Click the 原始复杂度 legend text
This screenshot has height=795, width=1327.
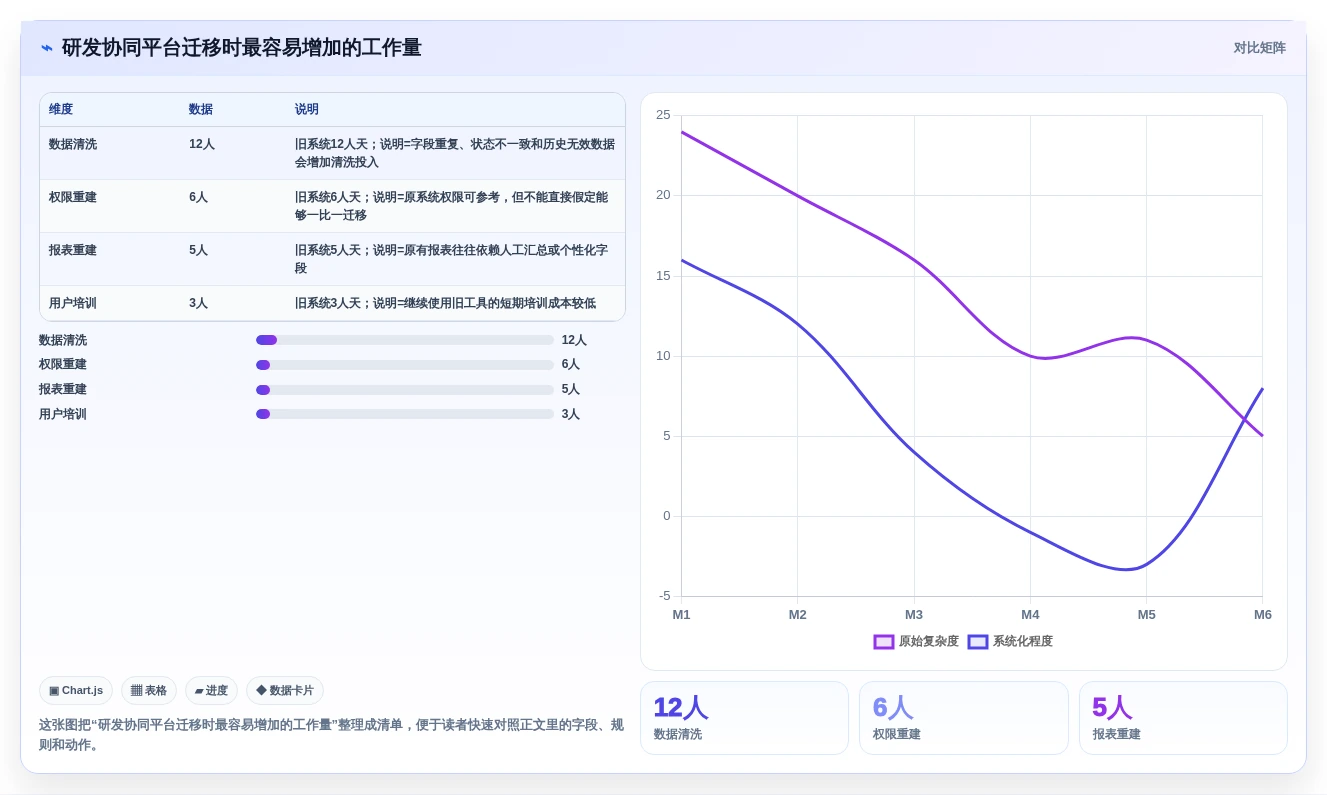click(x=928, y=642)
